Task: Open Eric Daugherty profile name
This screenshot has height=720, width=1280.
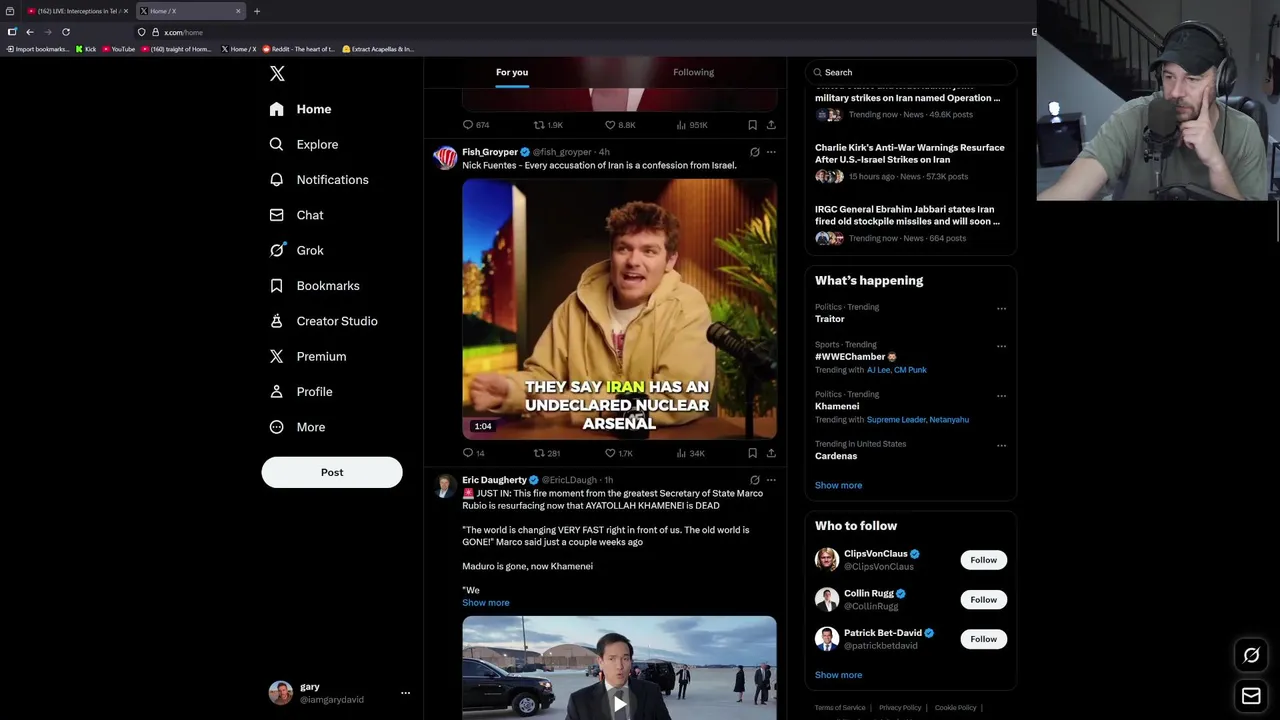Action: [x=494, y=480]
